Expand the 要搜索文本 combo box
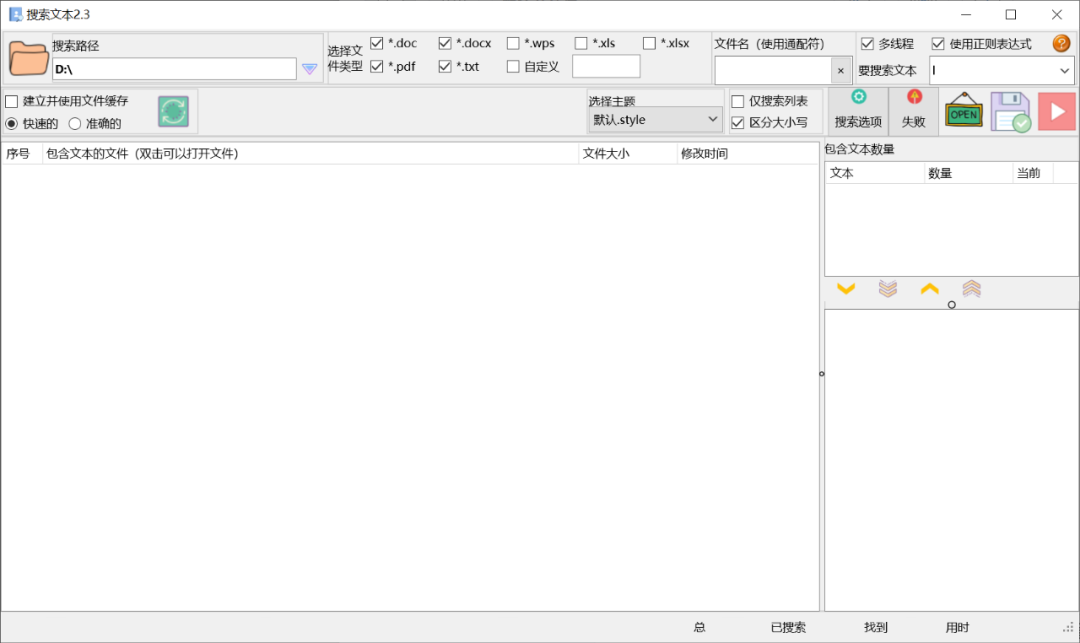The width and height of the screenshot is (1080, 643). [x=1064, y=70]
